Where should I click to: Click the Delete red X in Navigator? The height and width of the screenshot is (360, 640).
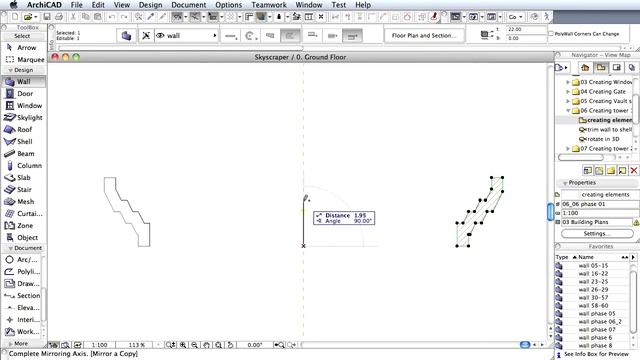(x=633, y=171)
